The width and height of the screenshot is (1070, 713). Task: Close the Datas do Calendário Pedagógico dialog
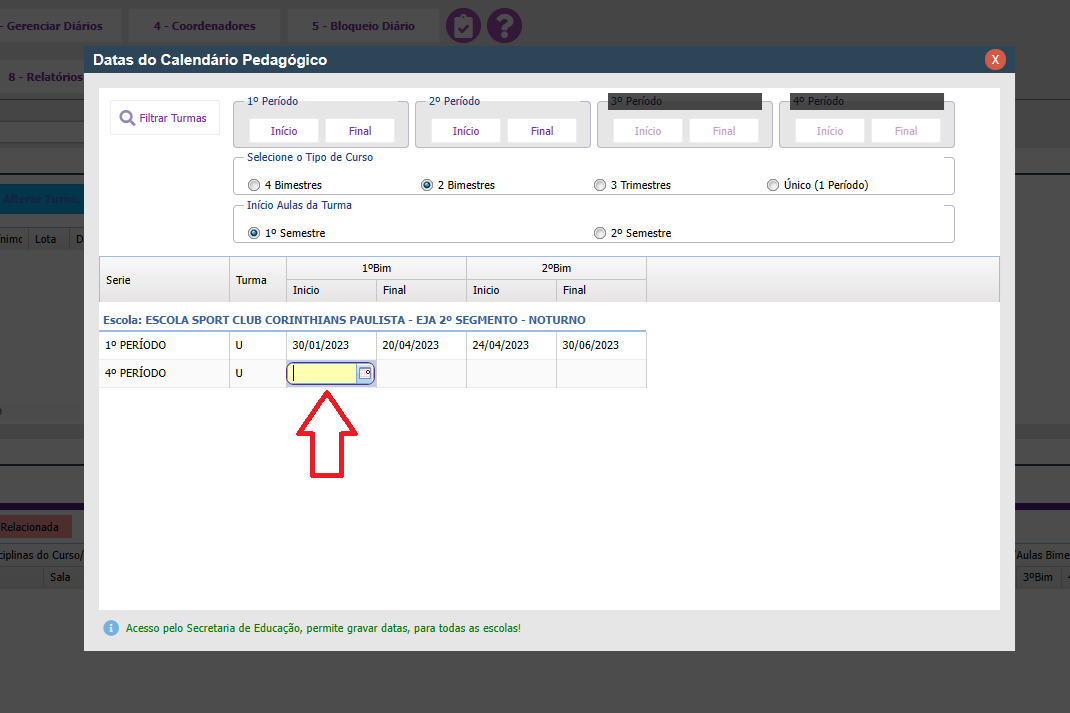pyautogui.click(x=995, y=60)
